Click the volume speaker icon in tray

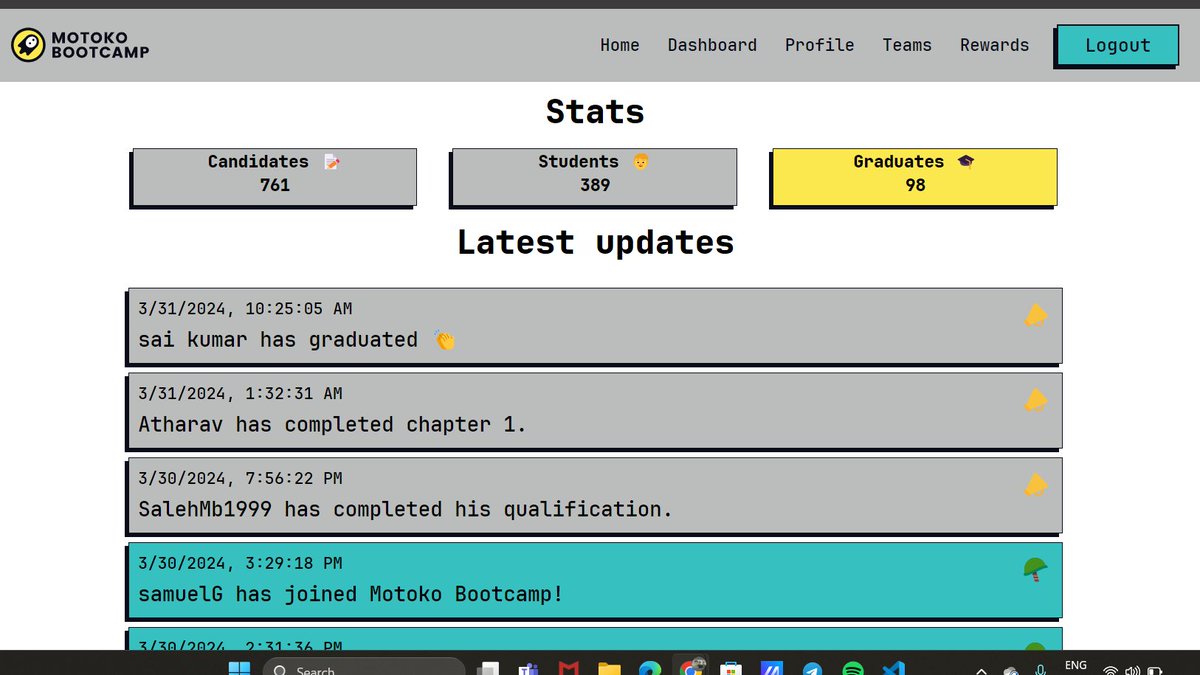[1133, 670]
